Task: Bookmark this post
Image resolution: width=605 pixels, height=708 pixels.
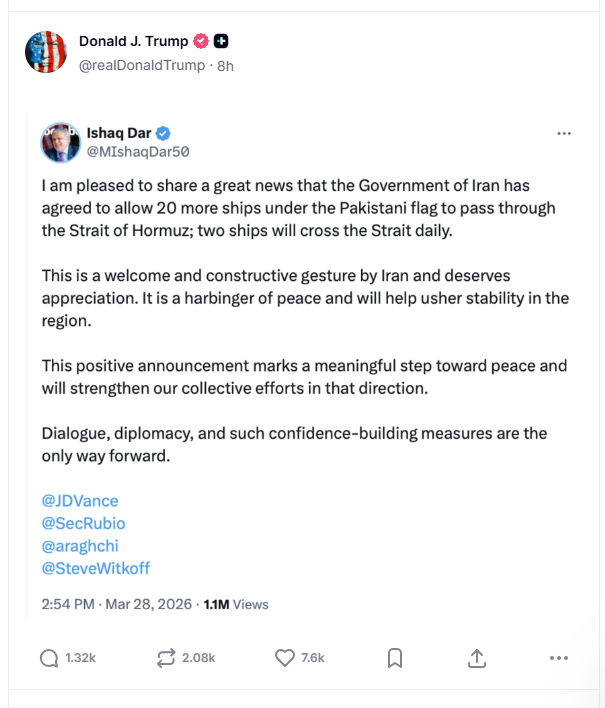Action: tap(395, 657)
